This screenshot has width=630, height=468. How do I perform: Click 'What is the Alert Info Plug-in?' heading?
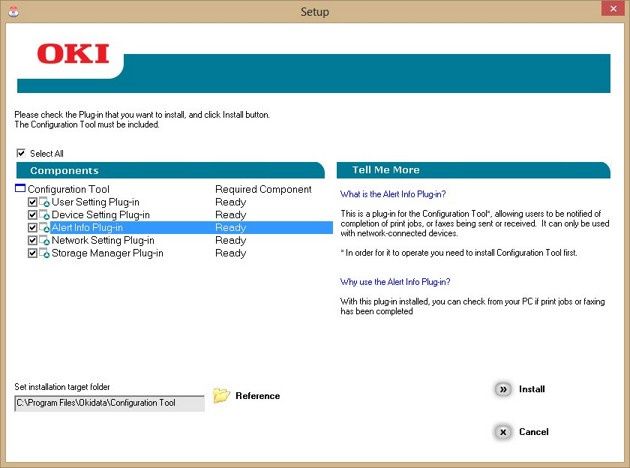coord(393,194)
